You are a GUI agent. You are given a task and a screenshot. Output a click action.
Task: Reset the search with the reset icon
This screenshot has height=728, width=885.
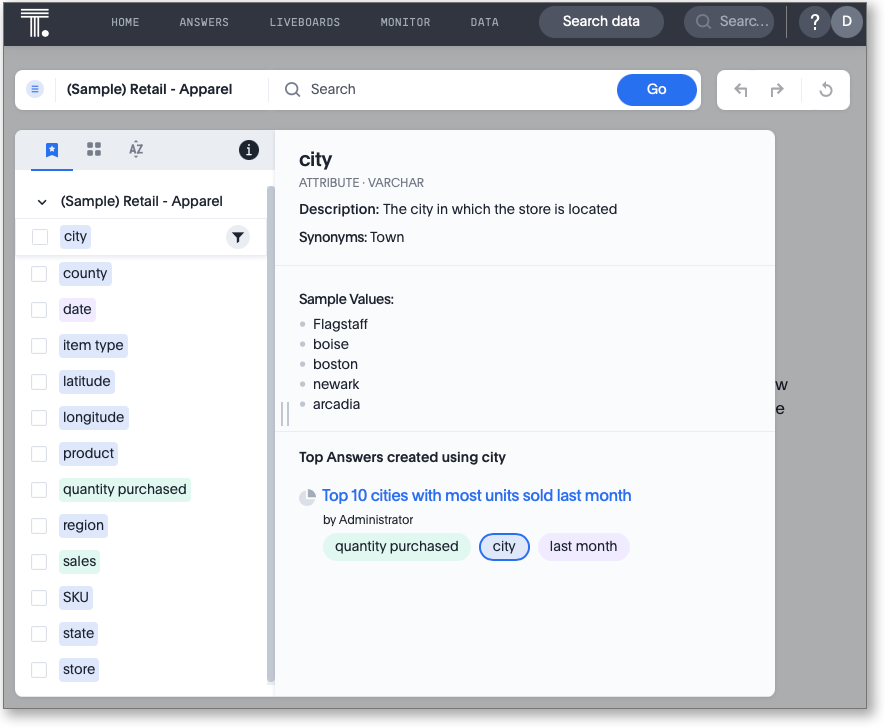coord(826,90)
